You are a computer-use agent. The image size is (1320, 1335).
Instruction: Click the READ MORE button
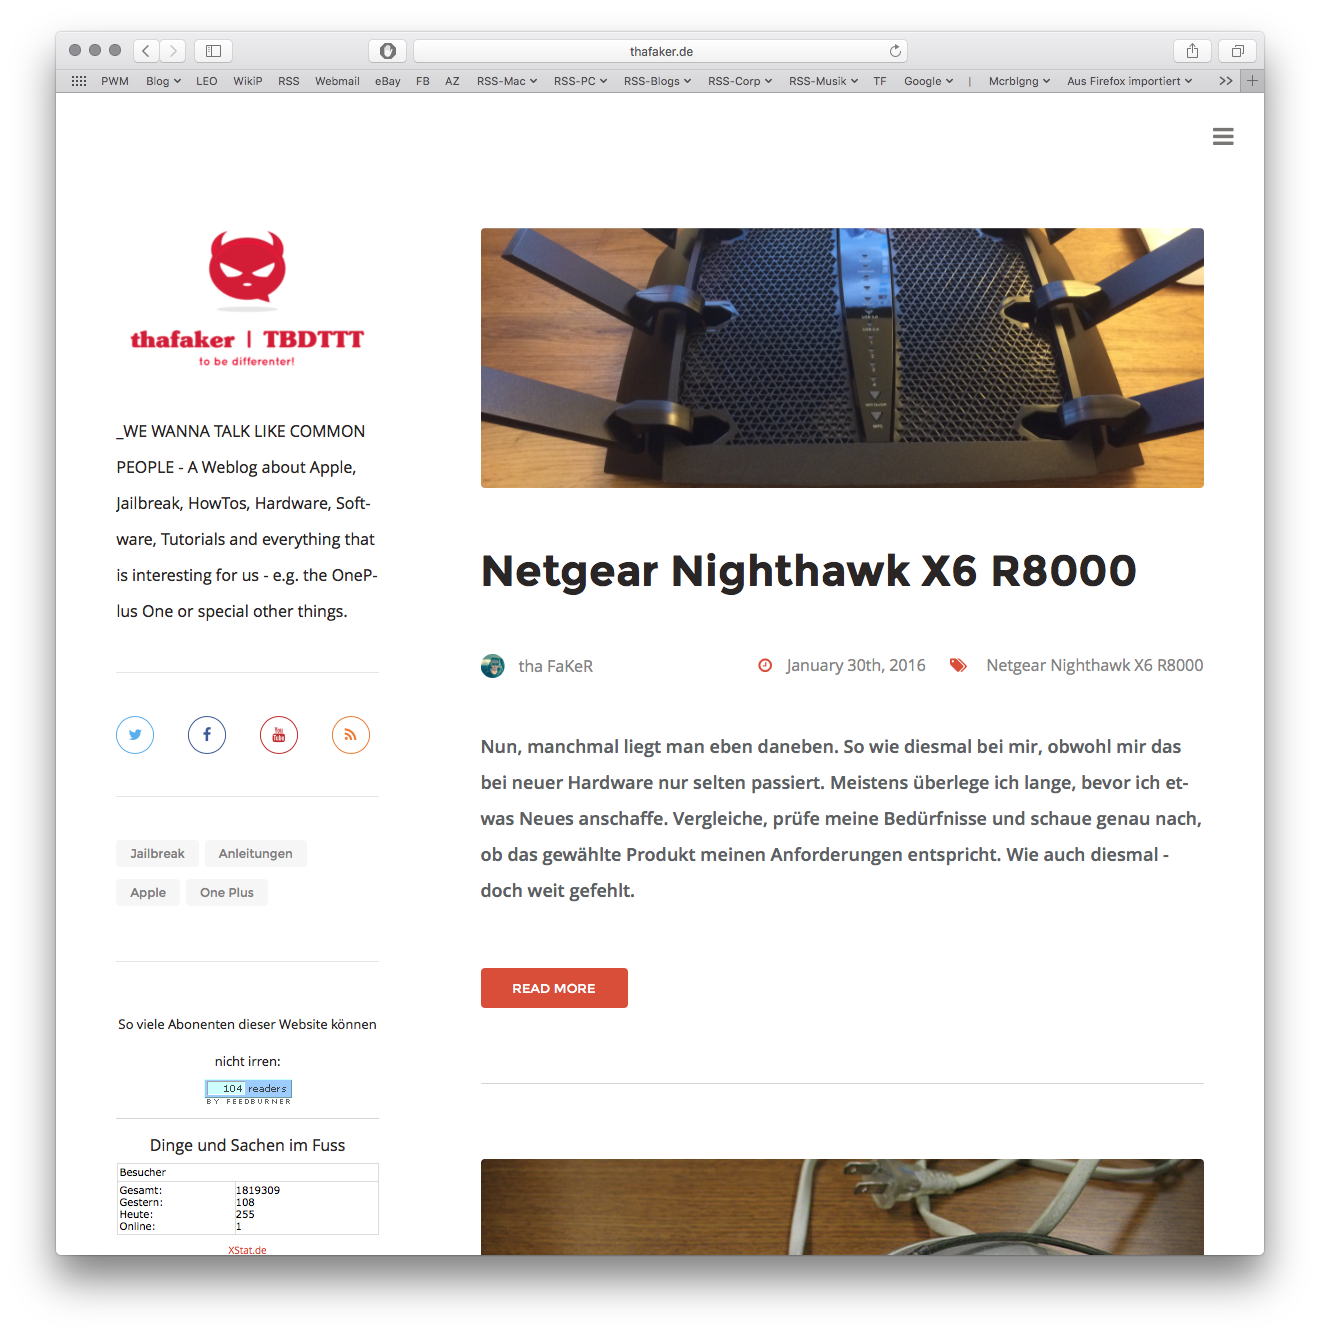tap(554, 988)
